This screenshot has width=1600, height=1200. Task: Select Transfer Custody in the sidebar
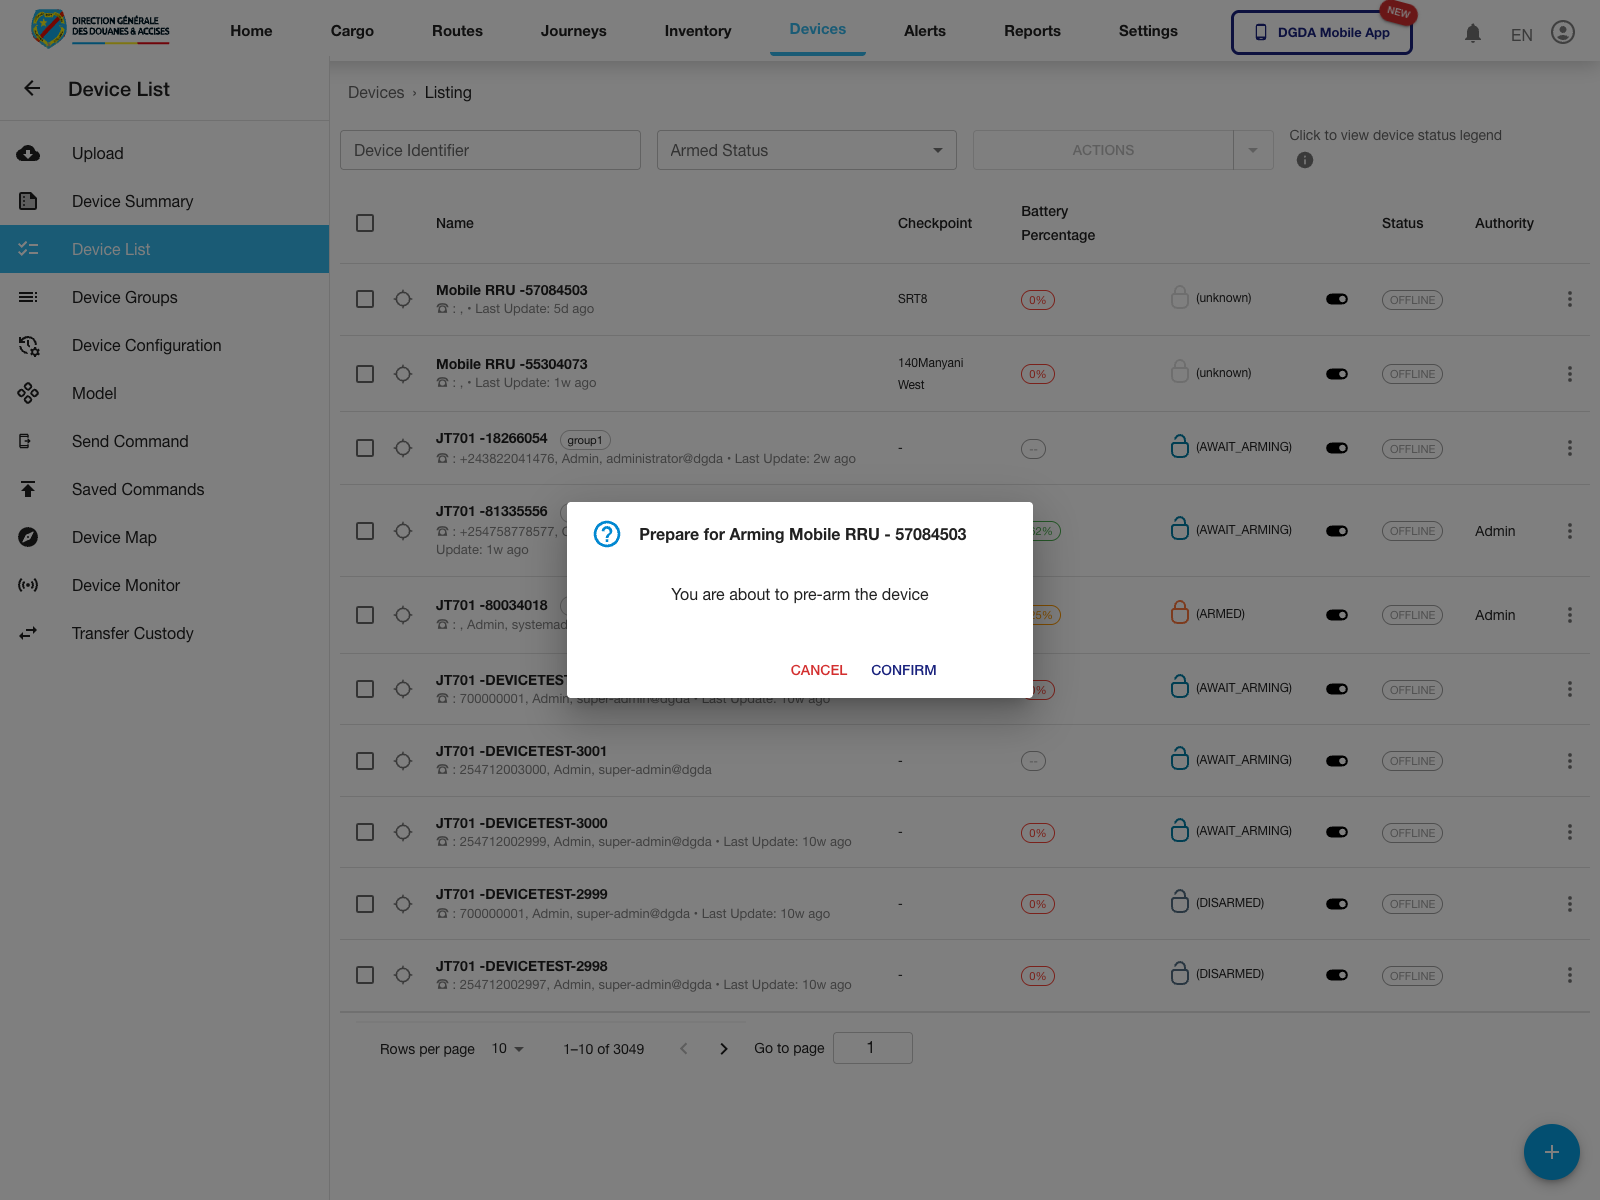point(133,633)
